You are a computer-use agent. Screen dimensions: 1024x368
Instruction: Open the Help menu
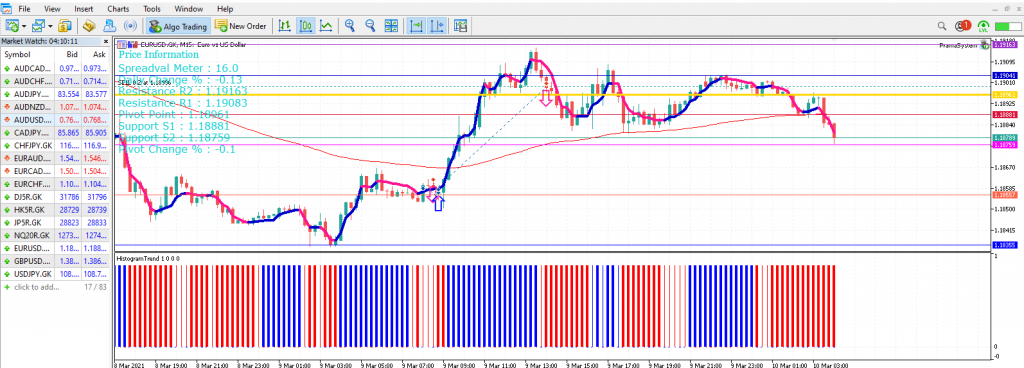tap(225, 9)
